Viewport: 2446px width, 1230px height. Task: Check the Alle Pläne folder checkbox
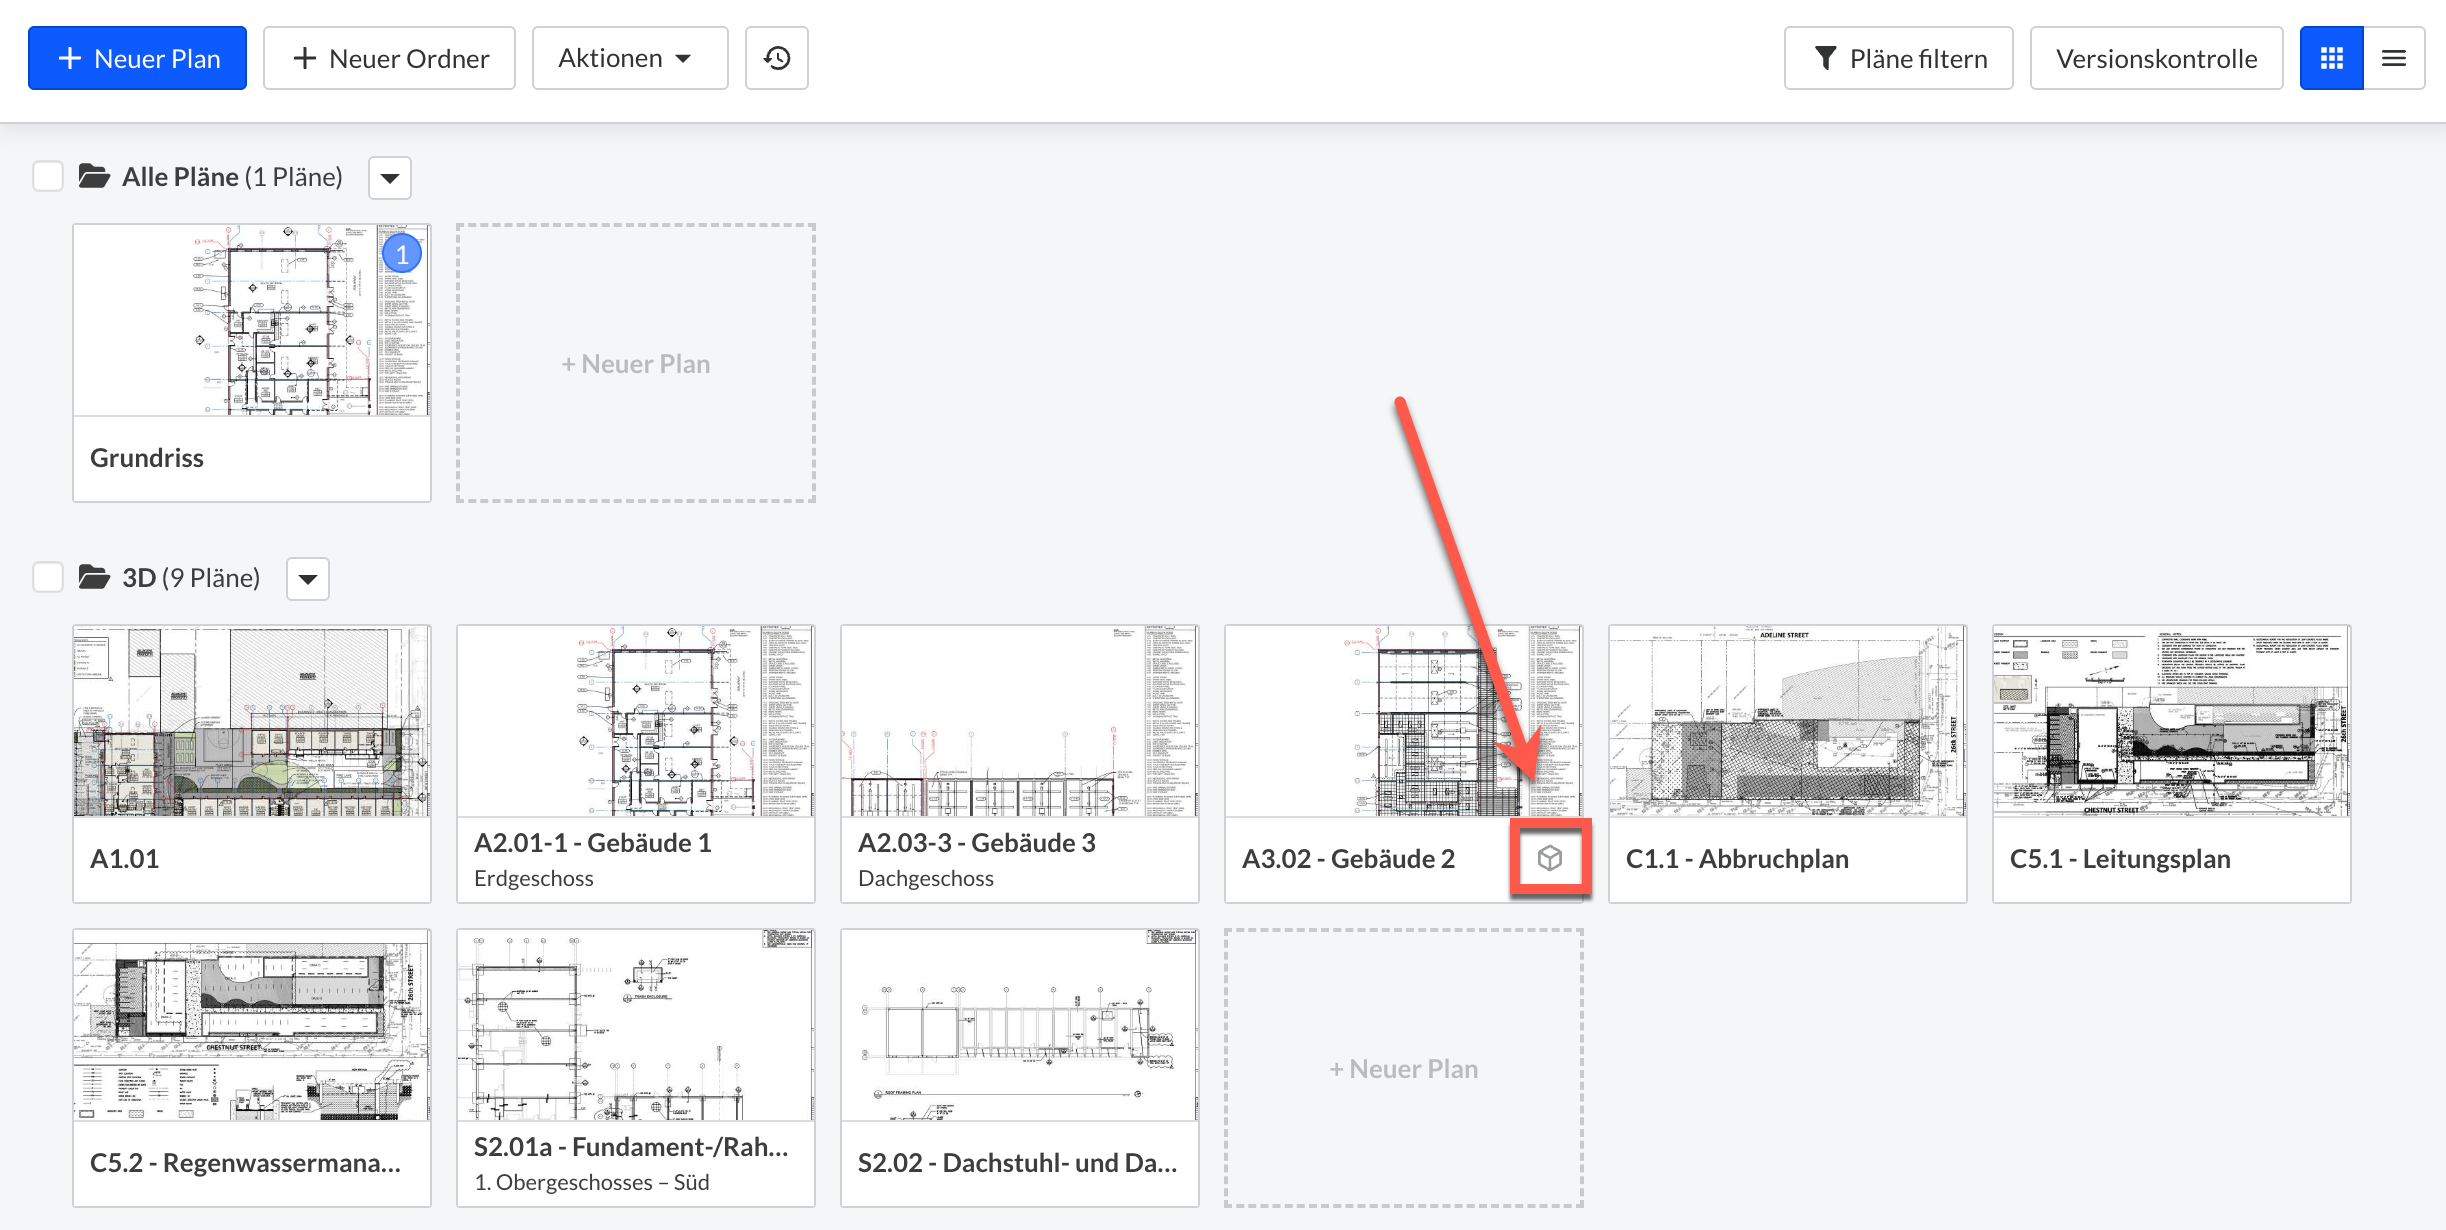[48, 177]
